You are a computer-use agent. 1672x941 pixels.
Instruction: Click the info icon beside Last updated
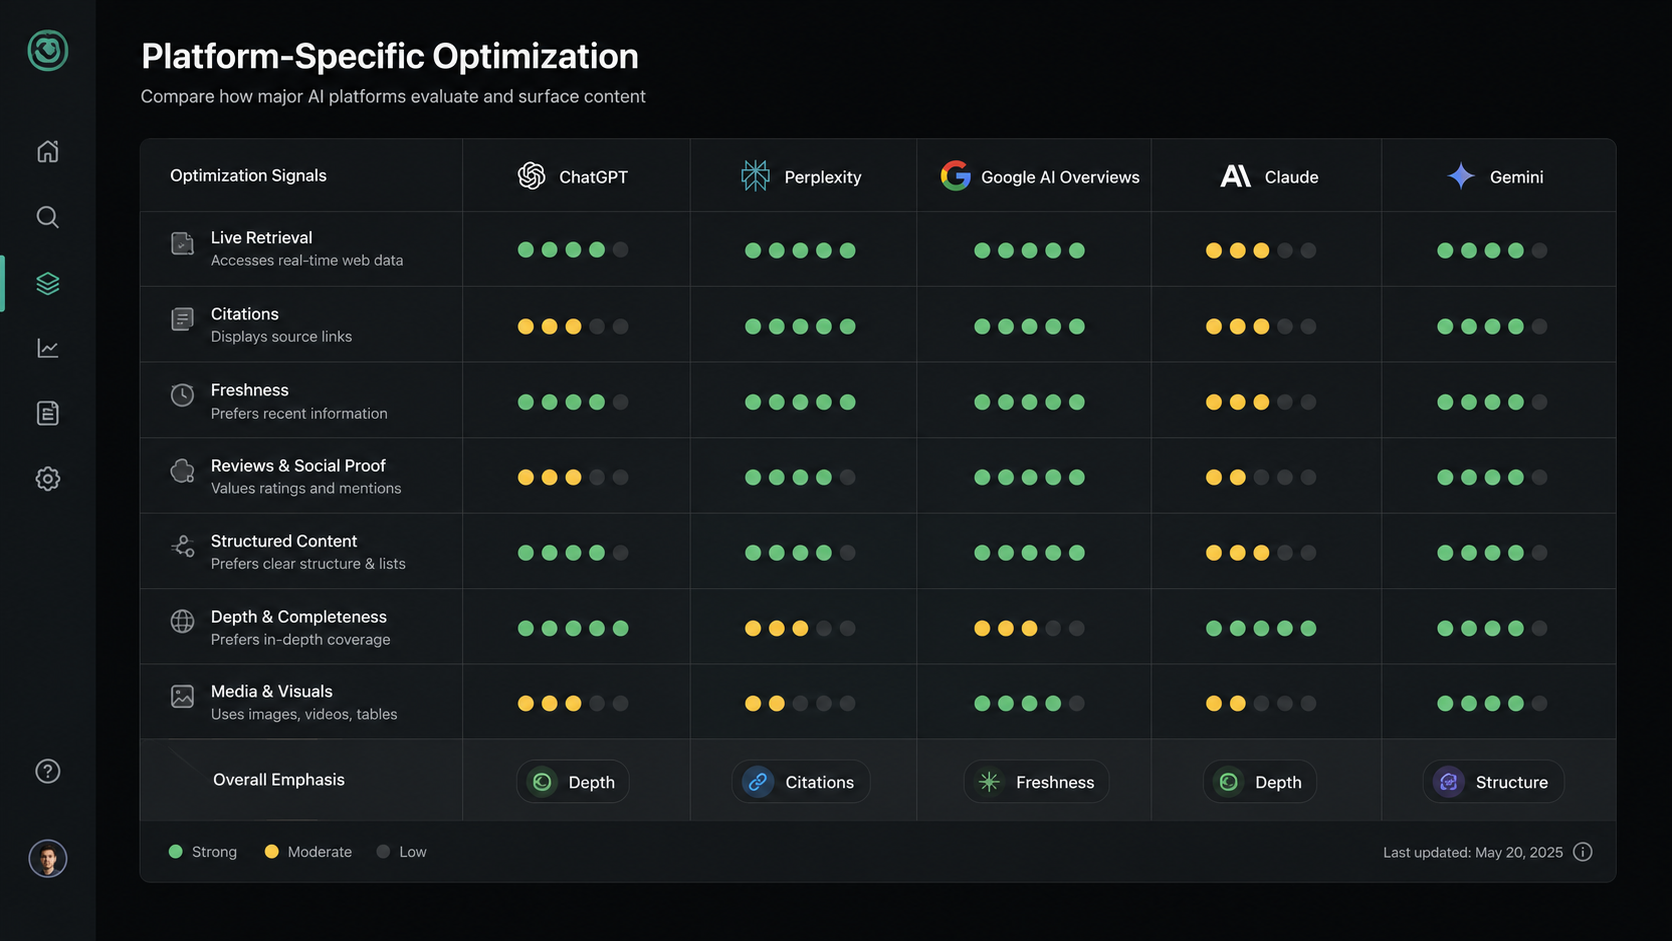[1582, 852]
